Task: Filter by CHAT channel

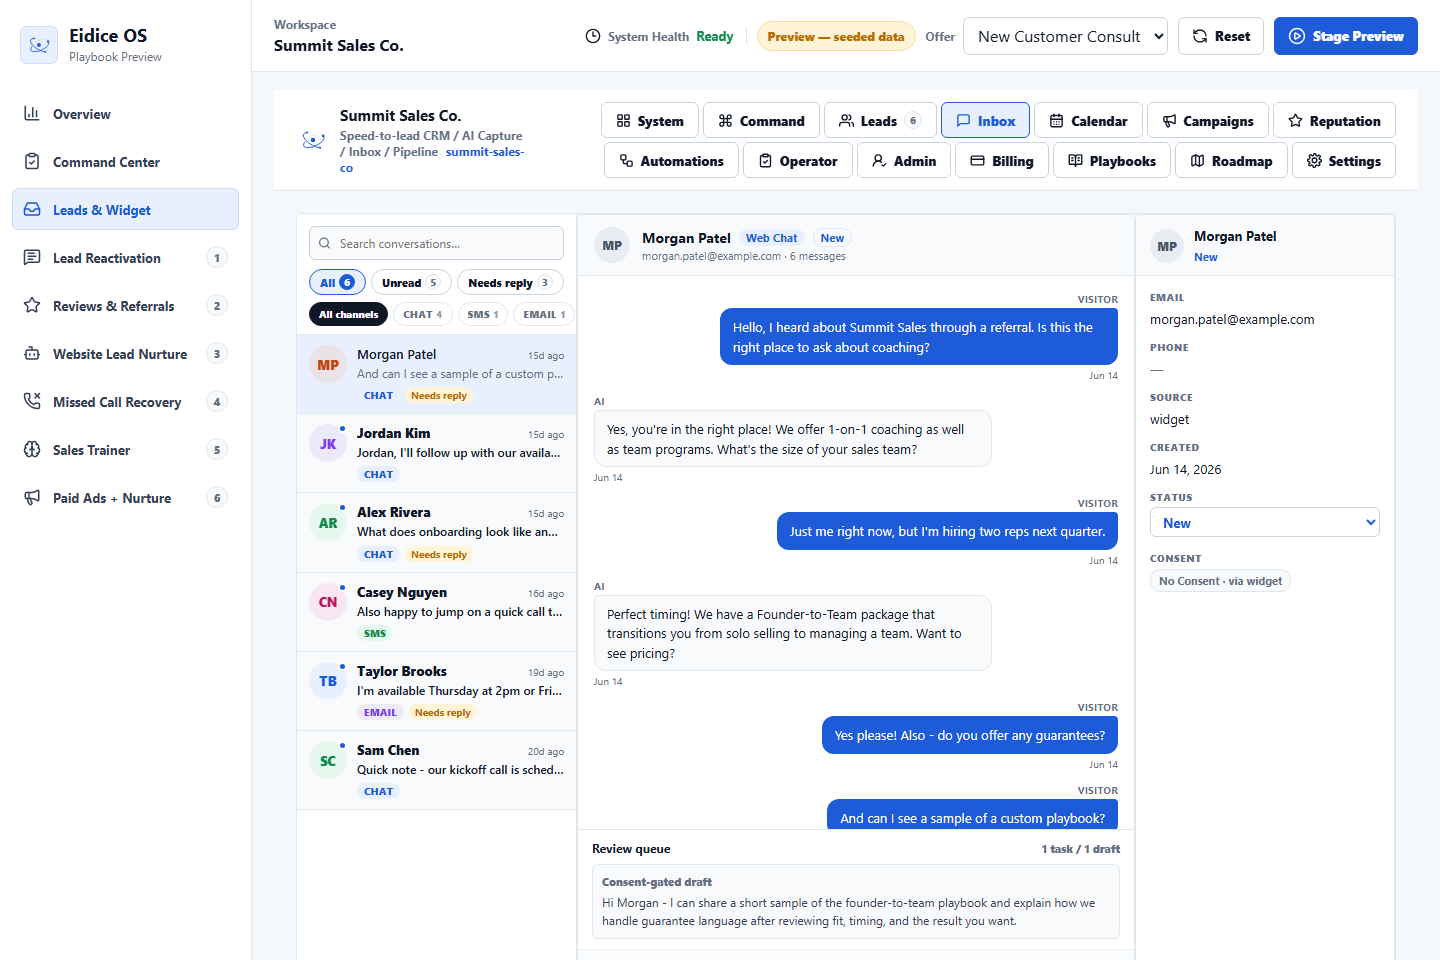Action: point(423,314)
